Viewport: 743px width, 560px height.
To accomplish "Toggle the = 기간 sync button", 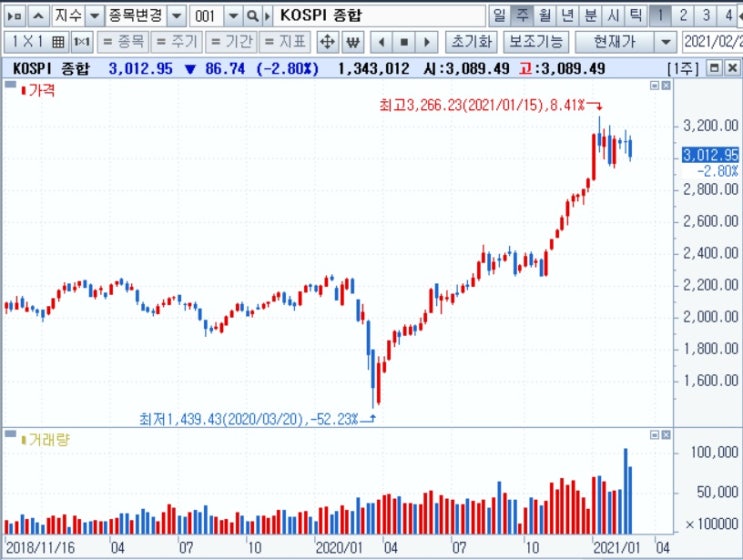I will click(231, 42).
